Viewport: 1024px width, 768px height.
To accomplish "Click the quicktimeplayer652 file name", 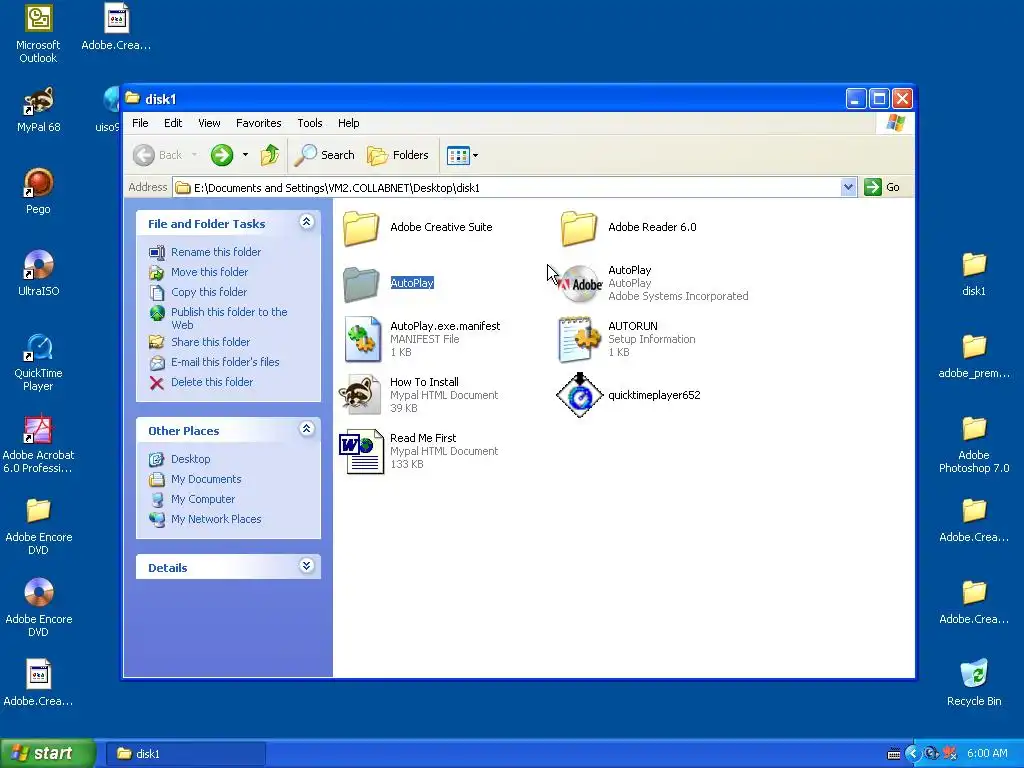I will pos(654,395).
